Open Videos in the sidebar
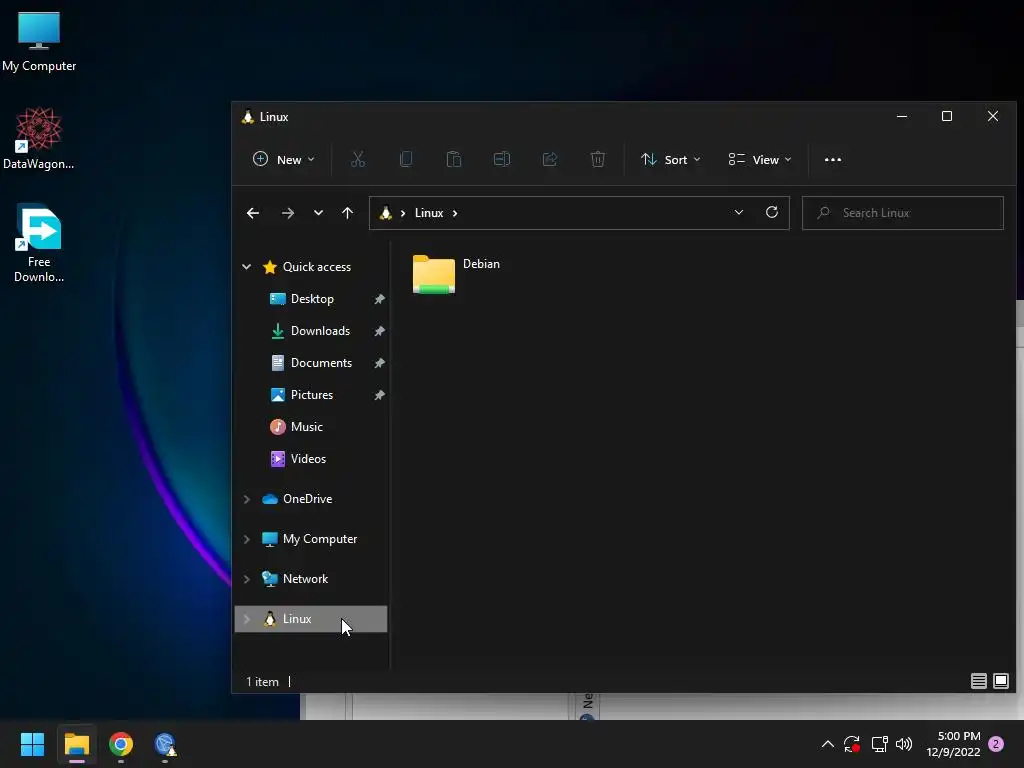 tap(308, 458)
